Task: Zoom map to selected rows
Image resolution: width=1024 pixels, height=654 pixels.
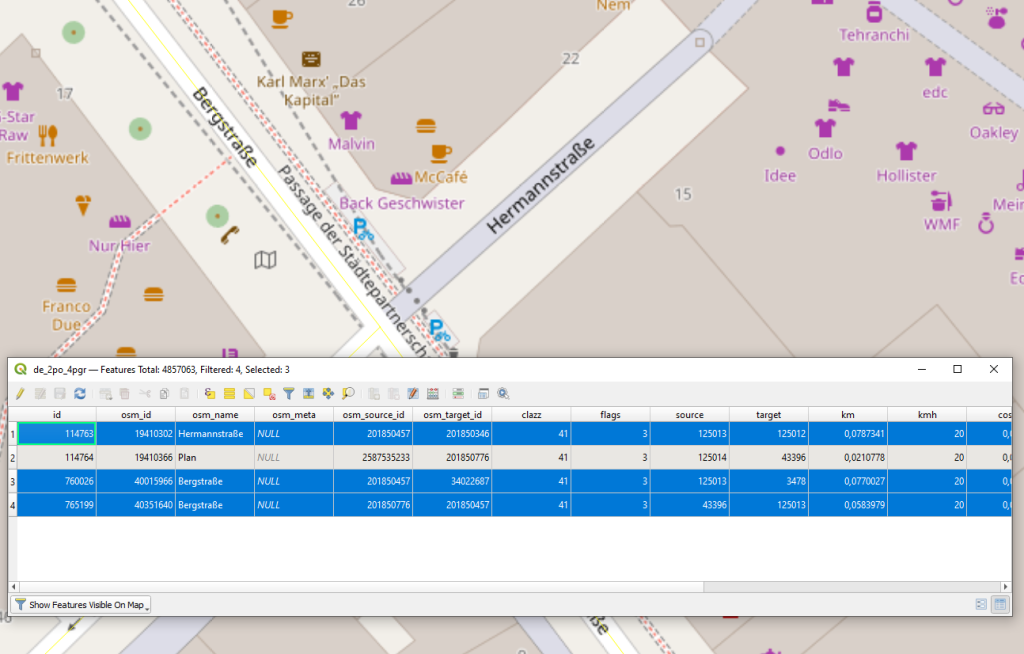Action: coord(349,394)
